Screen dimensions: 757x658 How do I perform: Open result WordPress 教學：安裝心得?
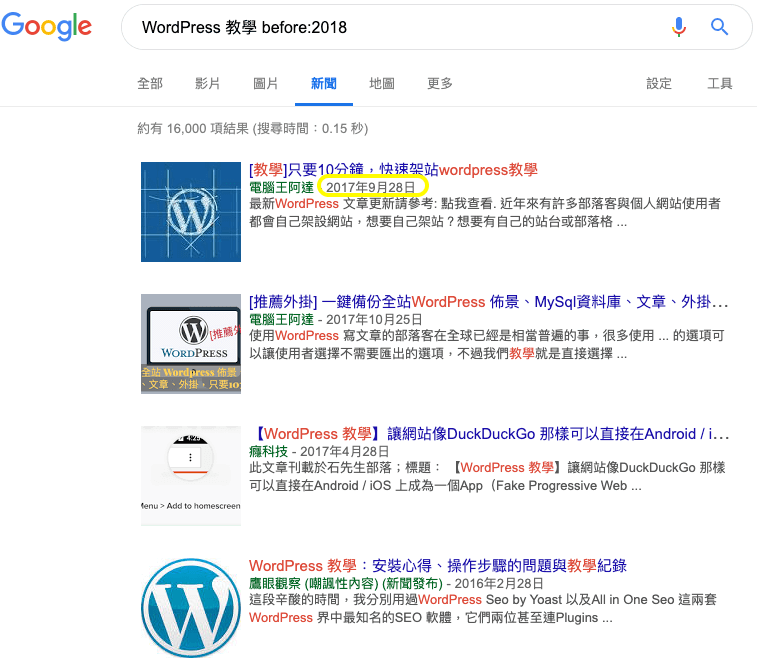point(437,565)
